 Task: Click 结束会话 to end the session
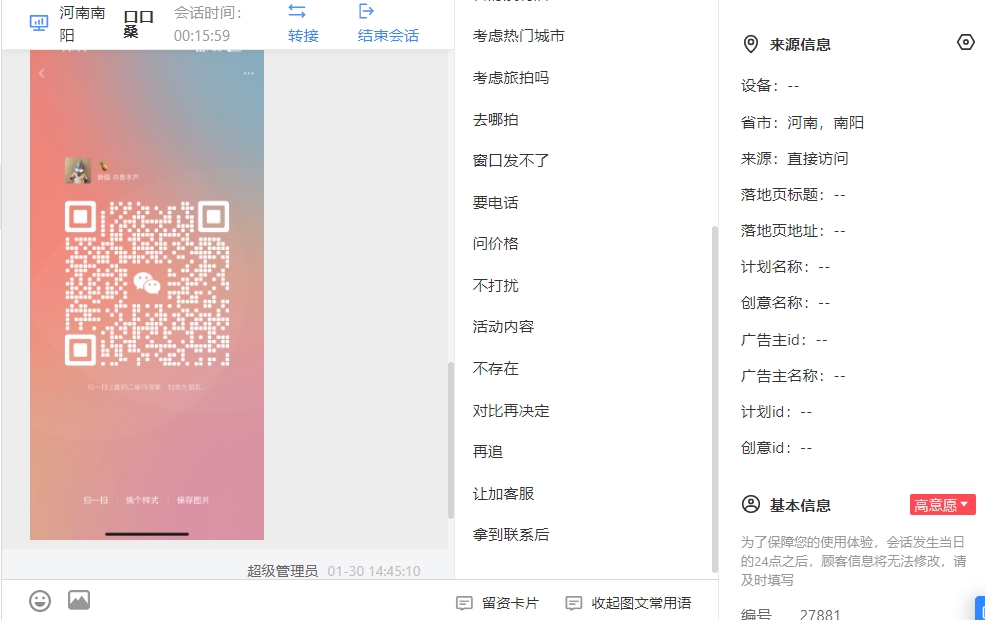388,36
